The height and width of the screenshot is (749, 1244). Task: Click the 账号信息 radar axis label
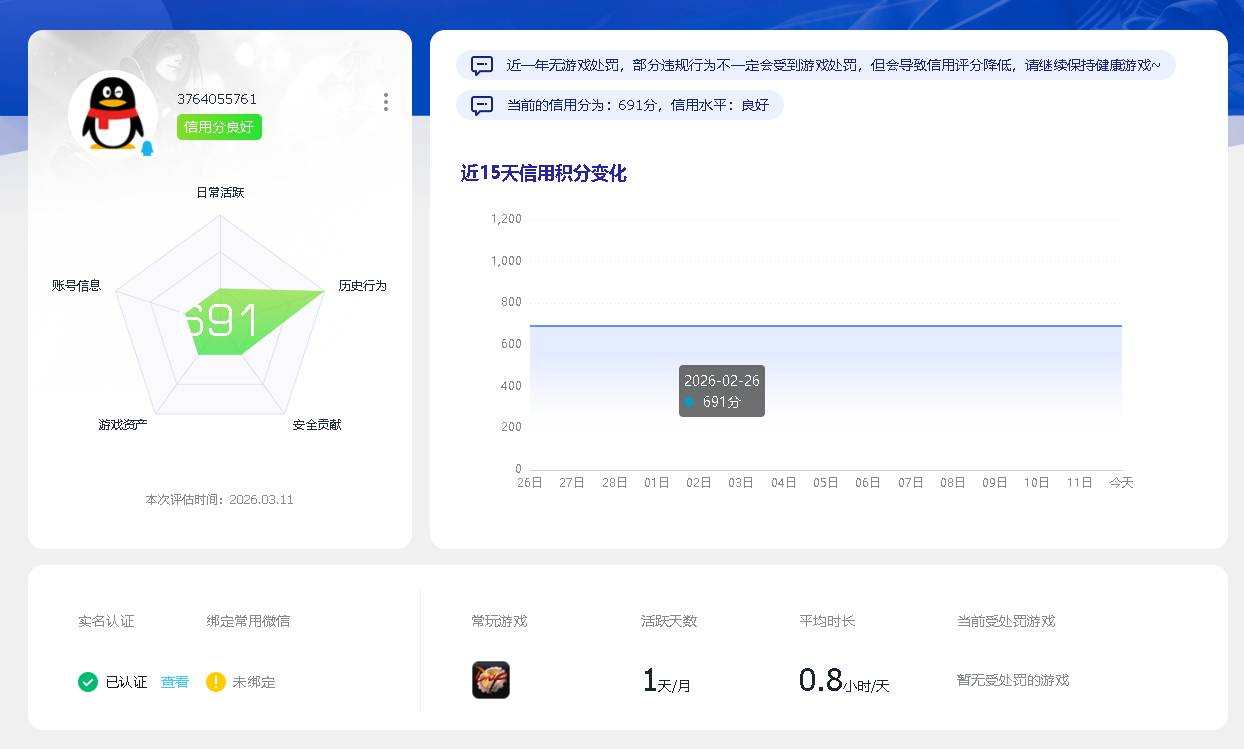[x=77, y=285]
